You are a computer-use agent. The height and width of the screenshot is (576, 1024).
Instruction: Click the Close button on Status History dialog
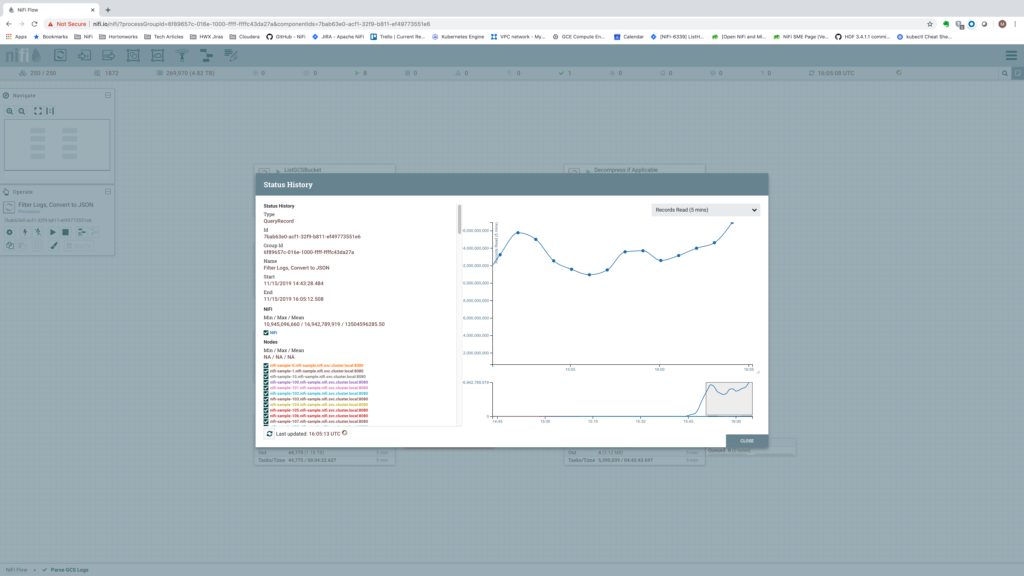point(745,440)
